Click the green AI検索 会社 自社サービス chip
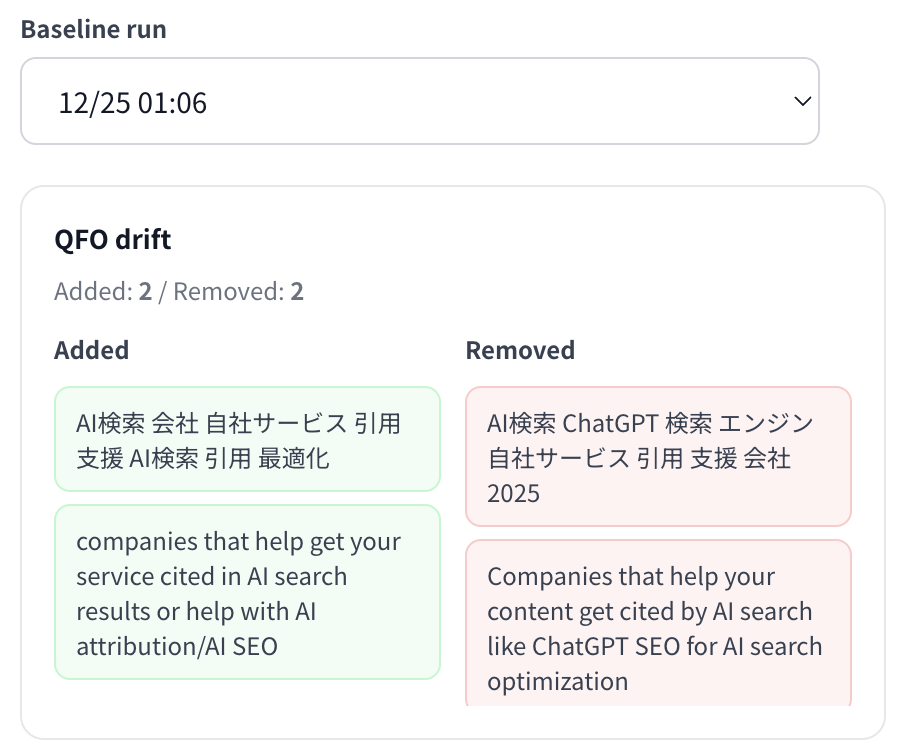Screen dimensions: 898x754 (x=247, y=438)
